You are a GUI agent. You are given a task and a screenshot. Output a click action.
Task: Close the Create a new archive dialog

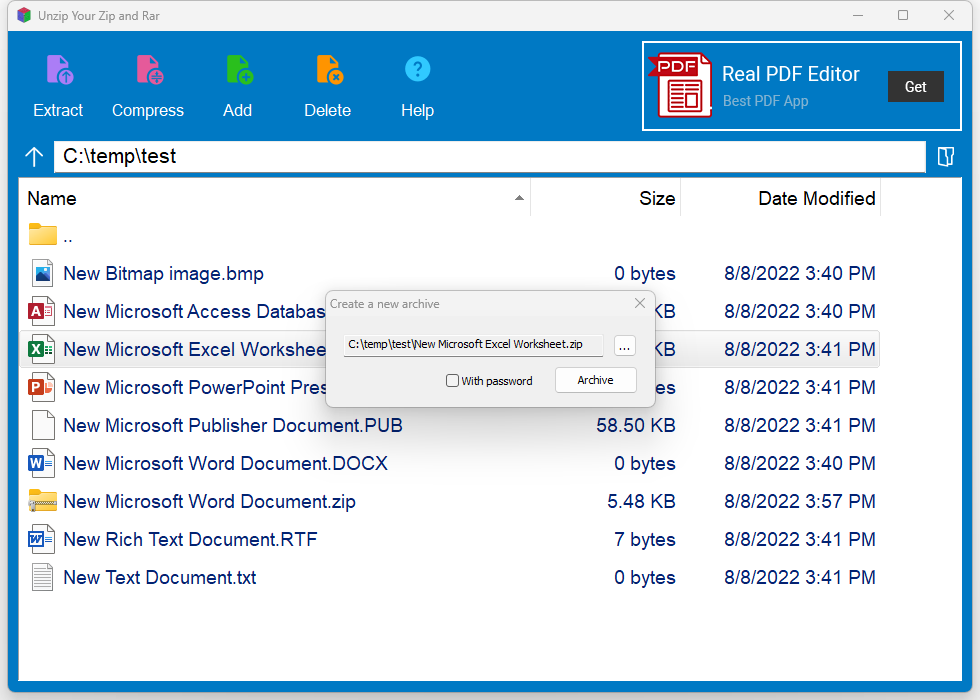pos(640,304)
